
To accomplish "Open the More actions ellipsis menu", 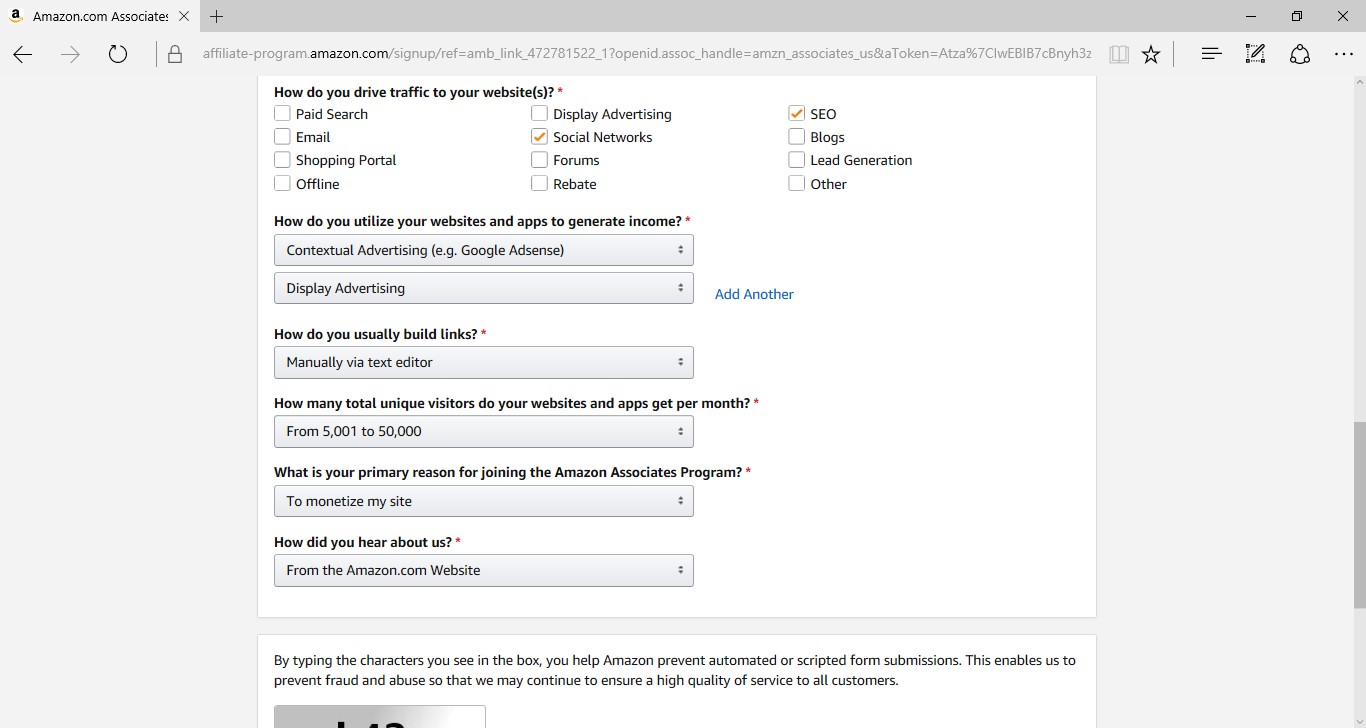I will (1344, 54).
